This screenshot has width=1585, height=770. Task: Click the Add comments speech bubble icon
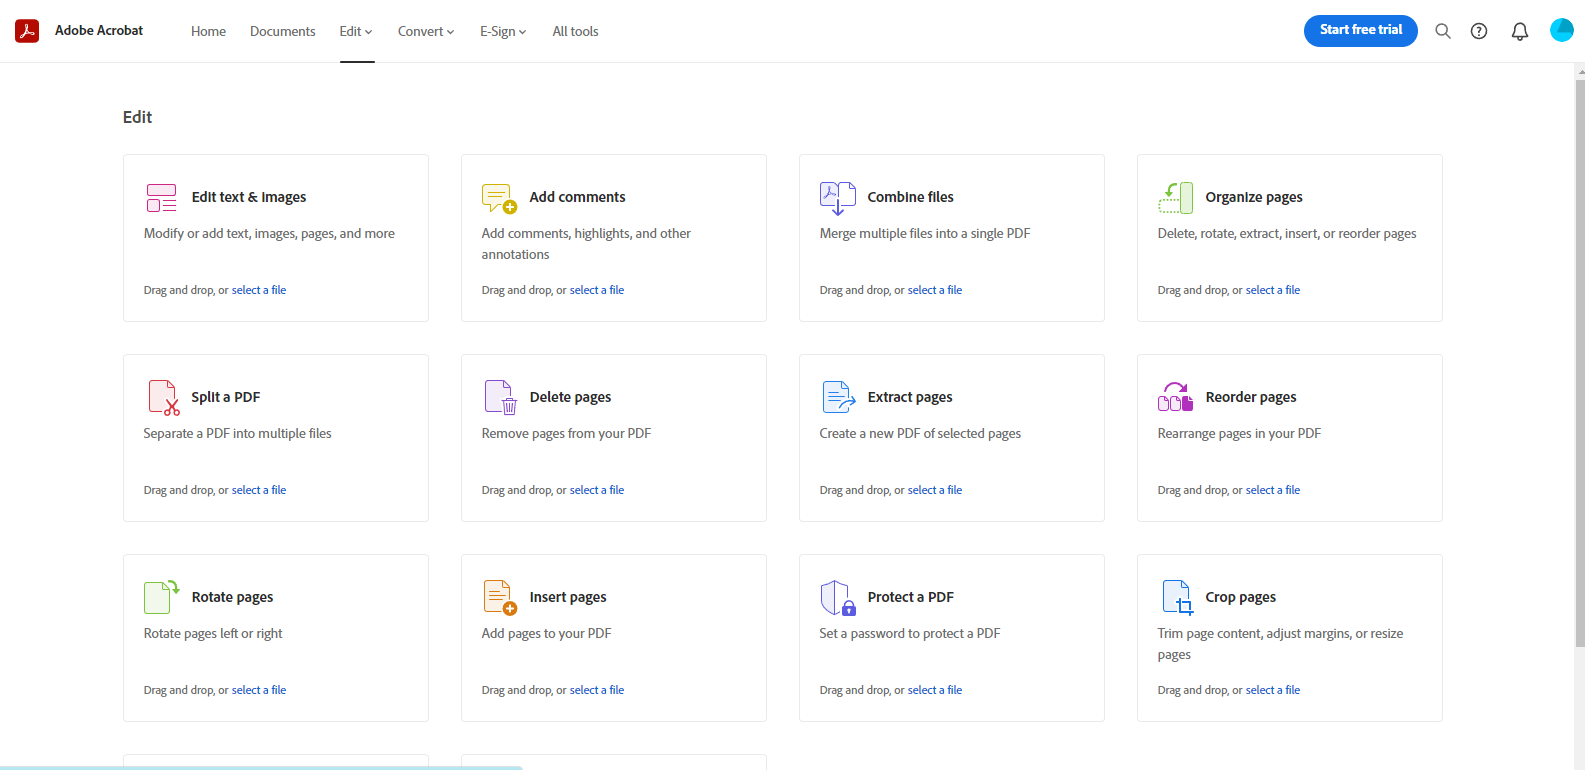[498, 198]
